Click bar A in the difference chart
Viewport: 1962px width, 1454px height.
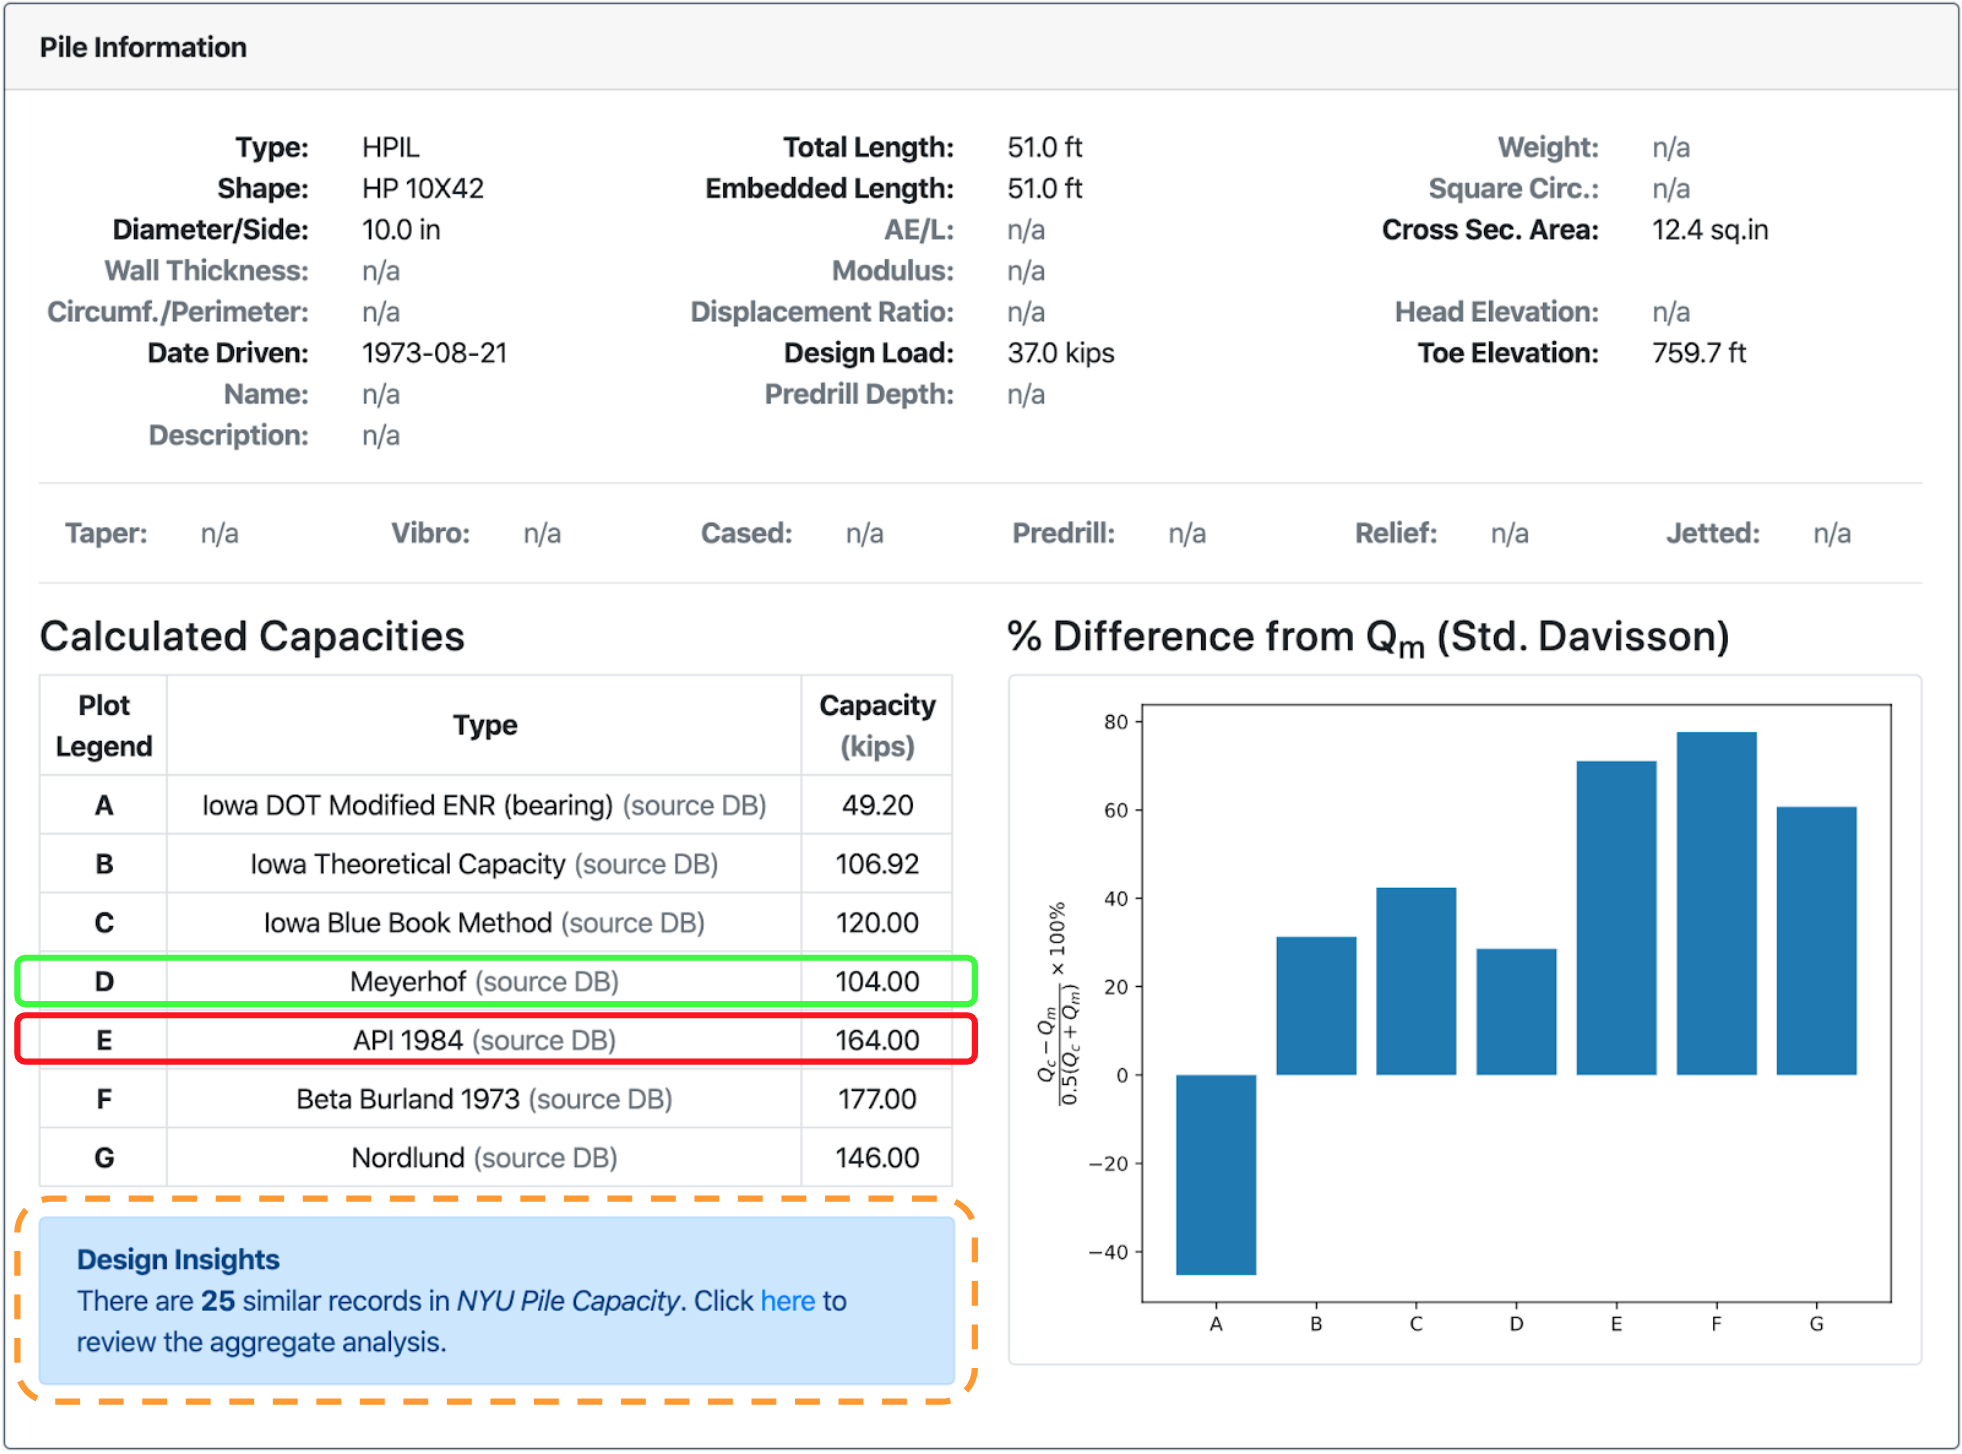pos(1216,1174)
